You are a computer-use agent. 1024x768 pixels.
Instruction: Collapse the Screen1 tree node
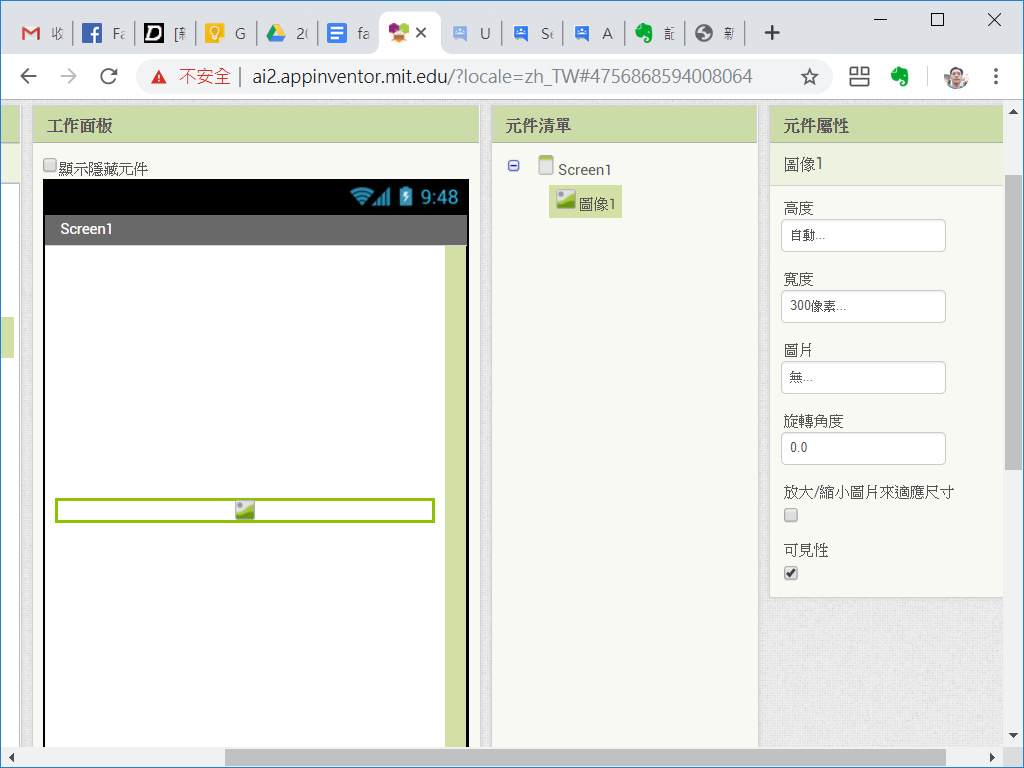(514, 166)
